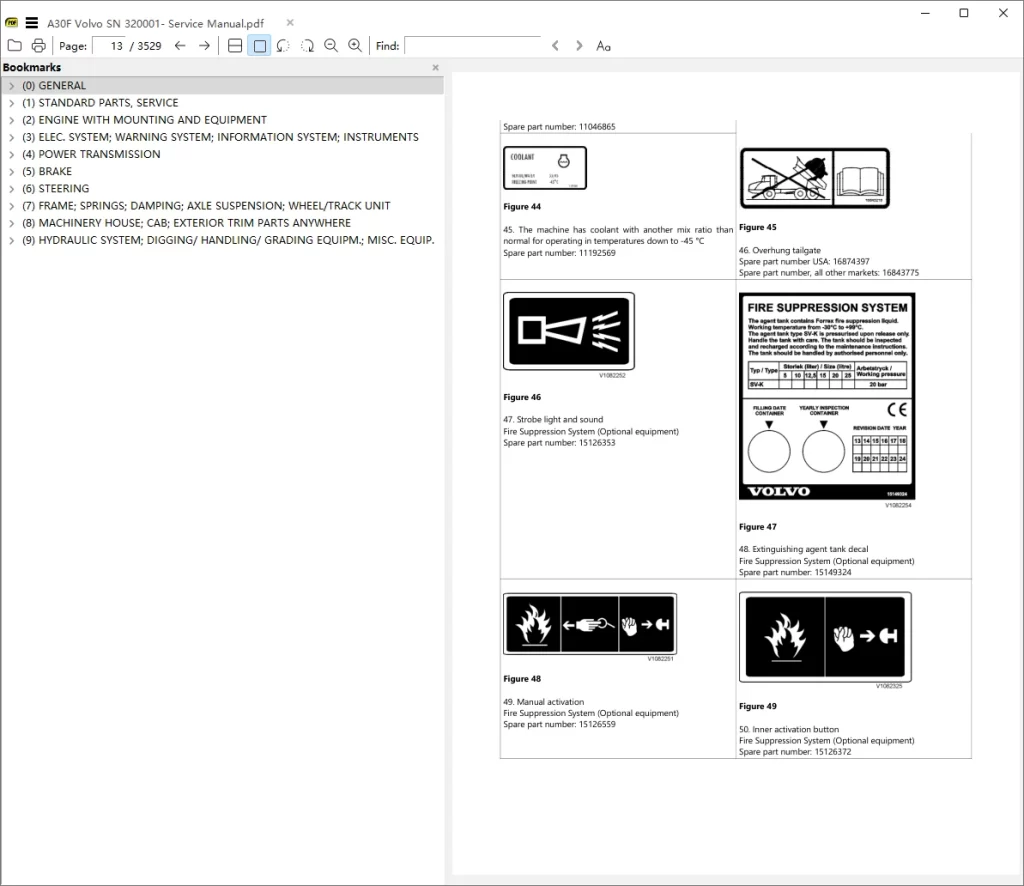Expand the (7) FRAME; SPRINGS; DAMPING bookmark
The image size is (1024, 886).
11,206
